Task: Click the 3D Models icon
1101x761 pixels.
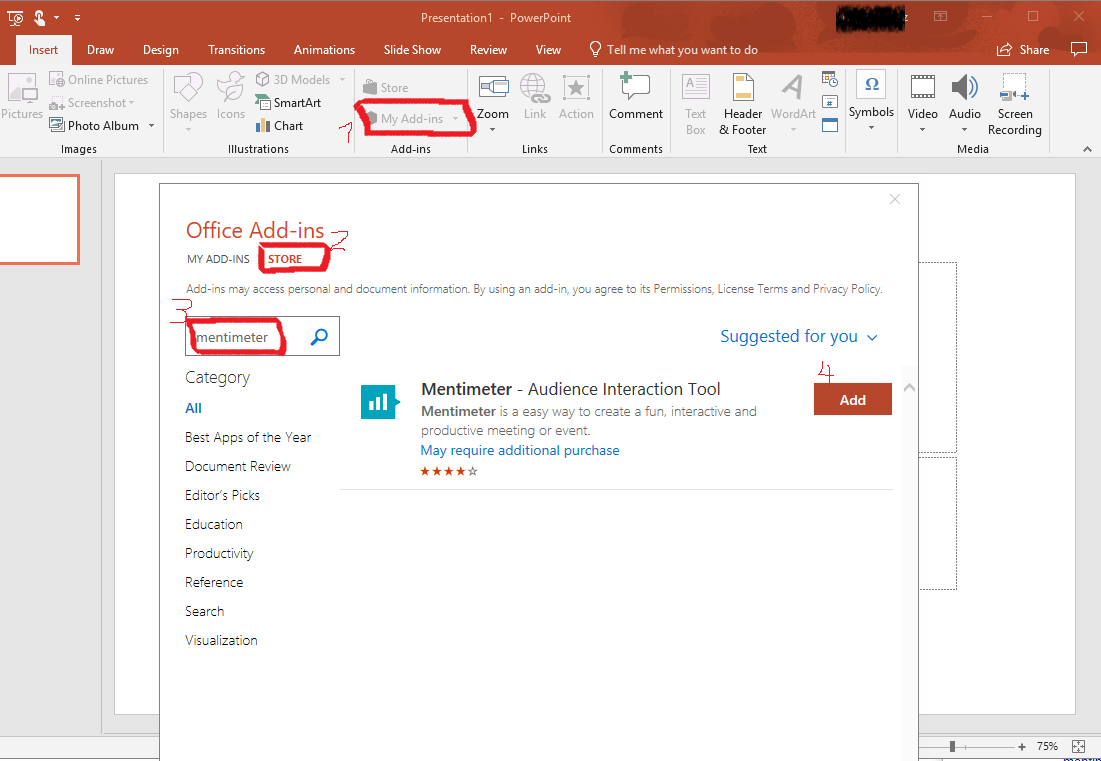Action: pyautogui.click(x=263, y=79)
